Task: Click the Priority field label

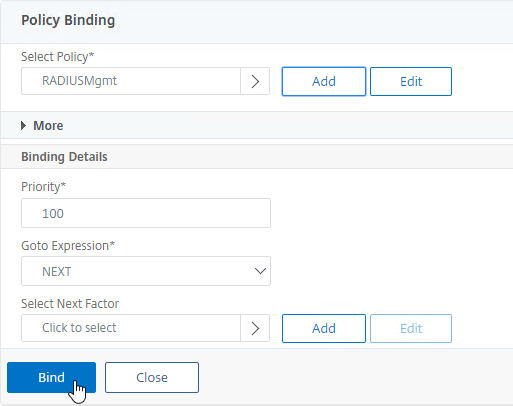Action: click(x=43, y=187)
